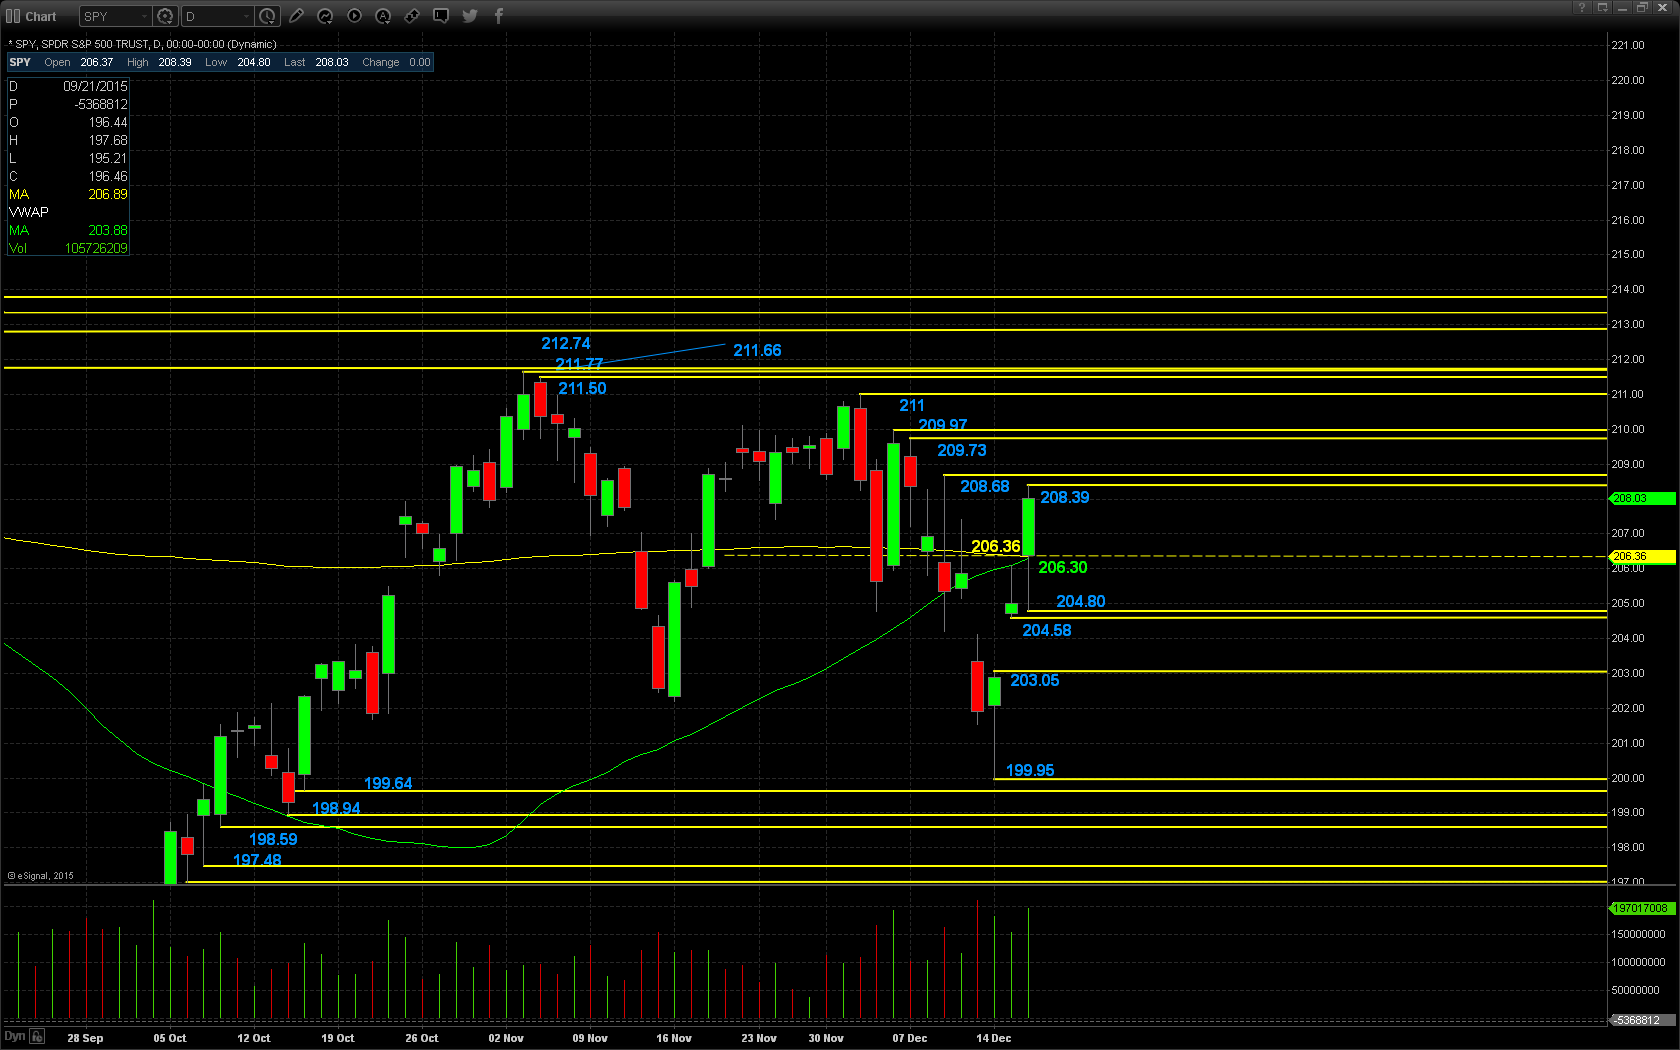This screenshot has height=1050, width=1680.
Task: Click the green MA 203.88 data row
Action: (x=68, y=230)
